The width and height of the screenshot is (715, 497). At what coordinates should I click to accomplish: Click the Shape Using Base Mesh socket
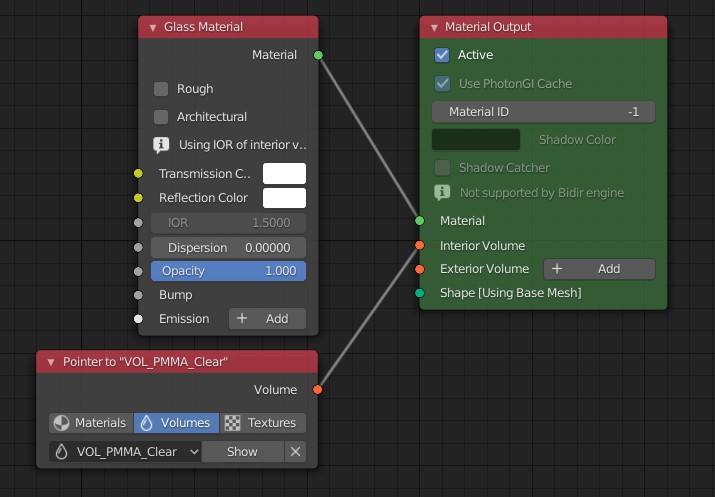[x=420, y=293]
